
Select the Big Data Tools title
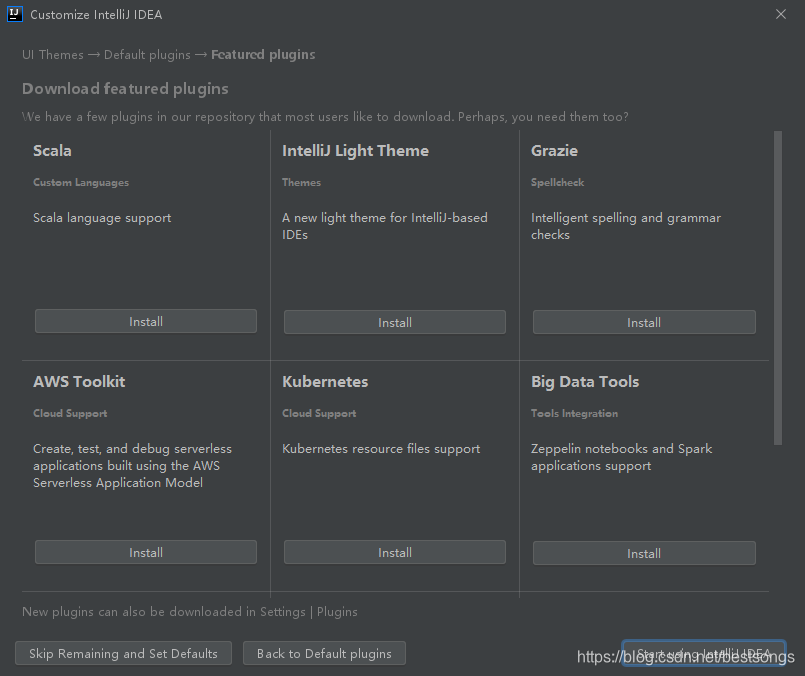coord(585,381)
